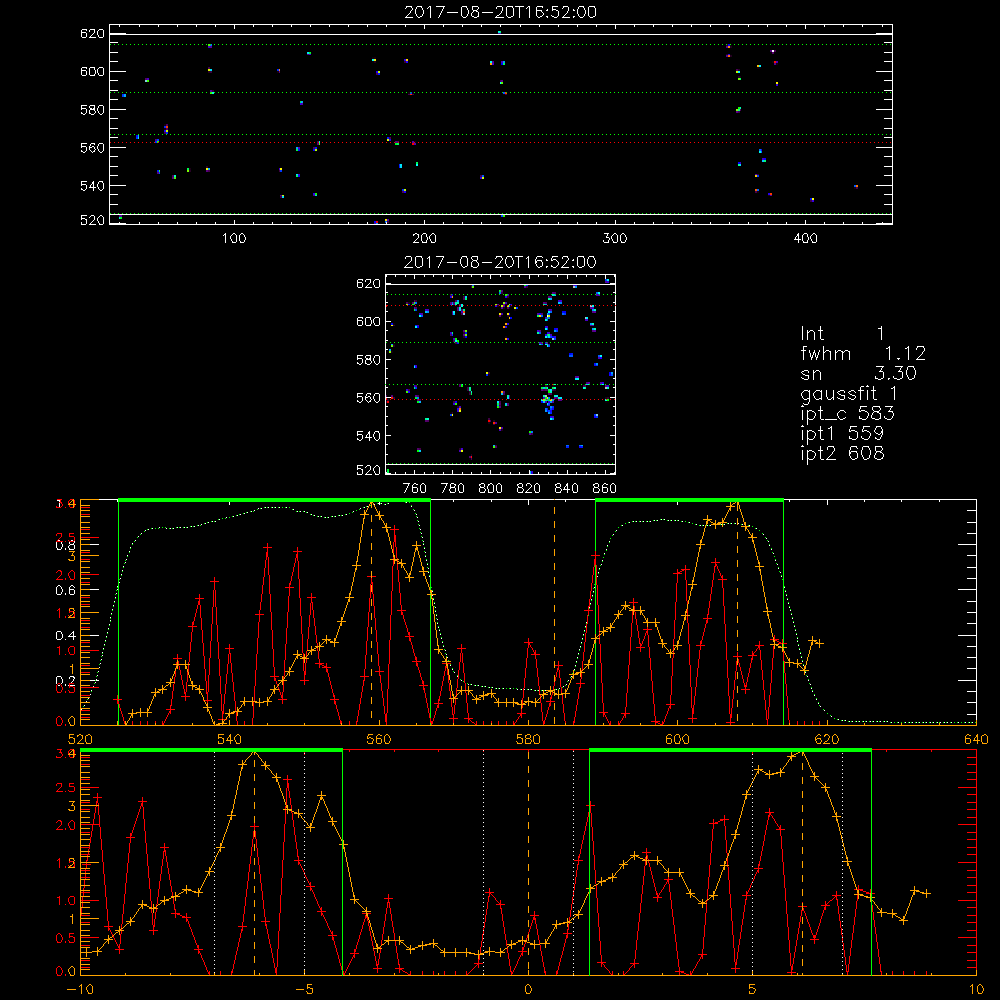Click the thick green bar over 590–614 in profile plot

[x=689, y=500]
